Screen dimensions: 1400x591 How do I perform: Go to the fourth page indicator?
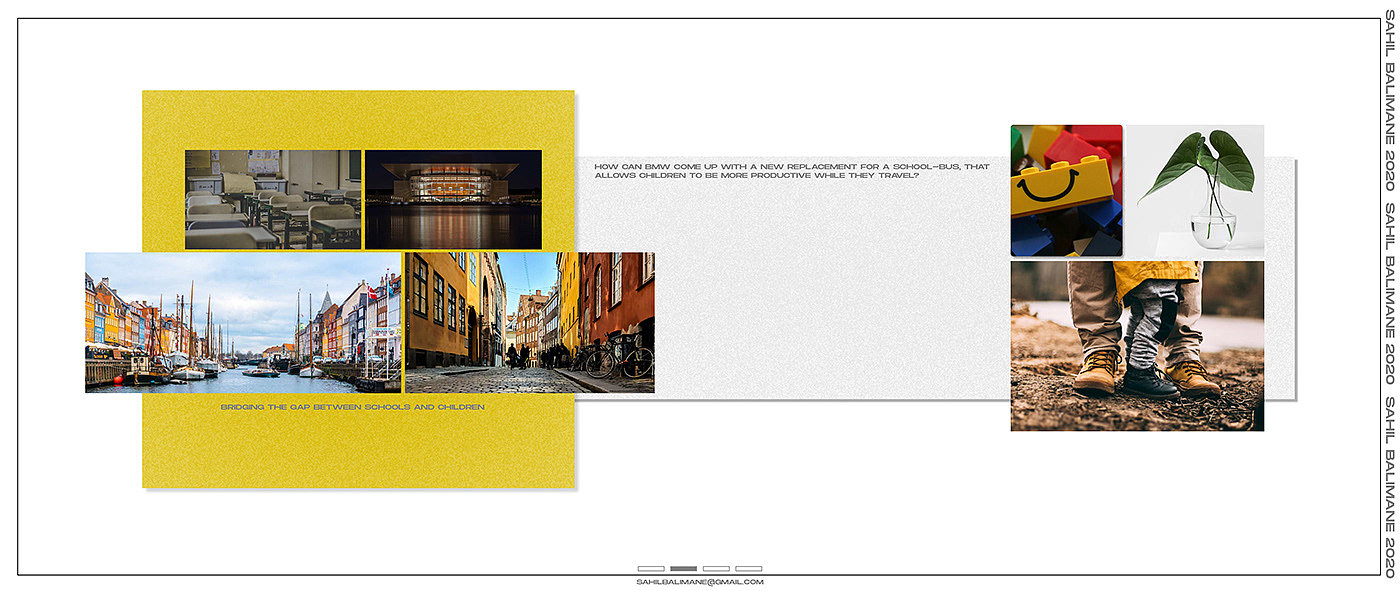coord(748,568)
